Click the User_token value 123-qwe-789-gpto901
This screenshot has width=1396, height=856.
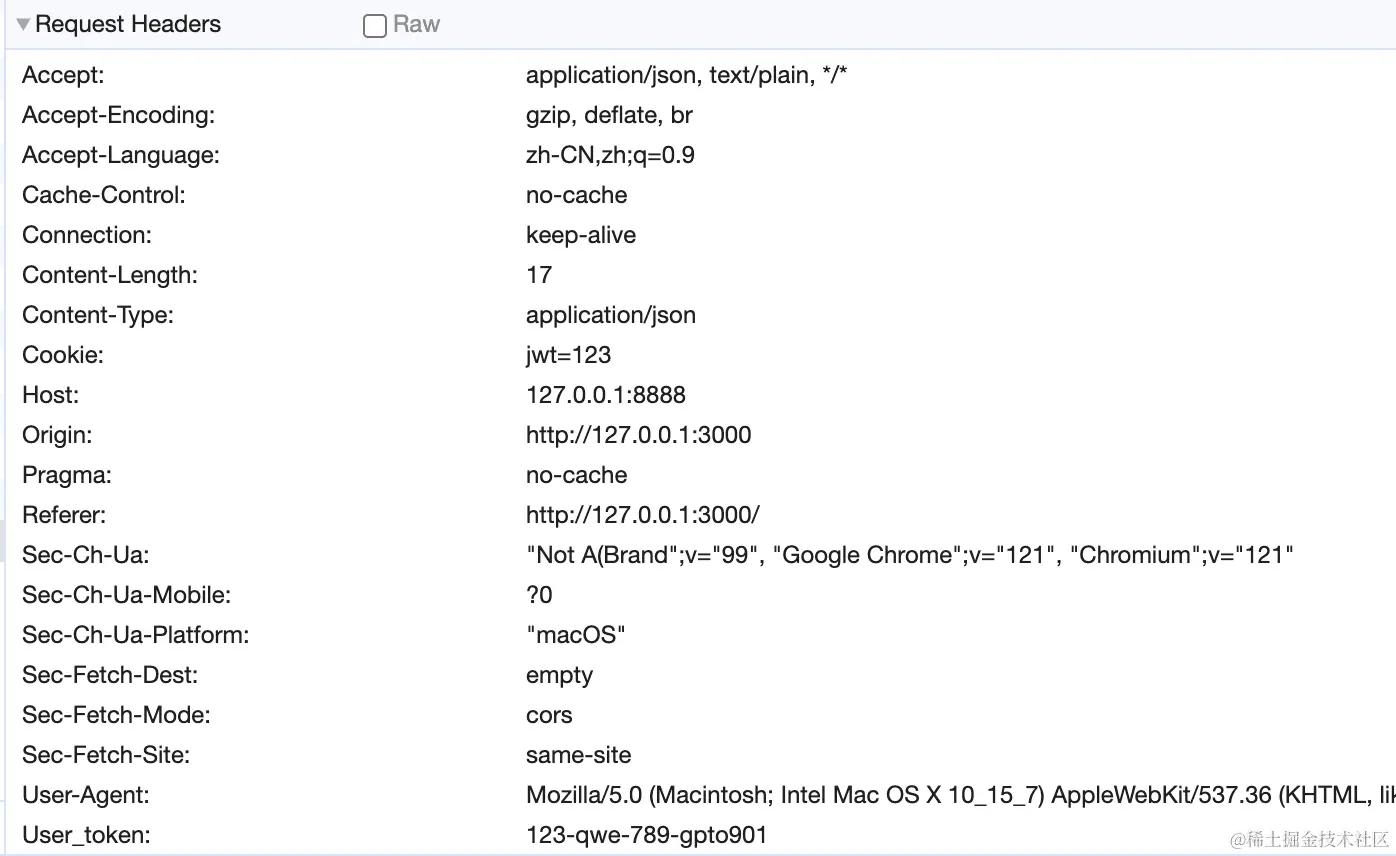646,835
